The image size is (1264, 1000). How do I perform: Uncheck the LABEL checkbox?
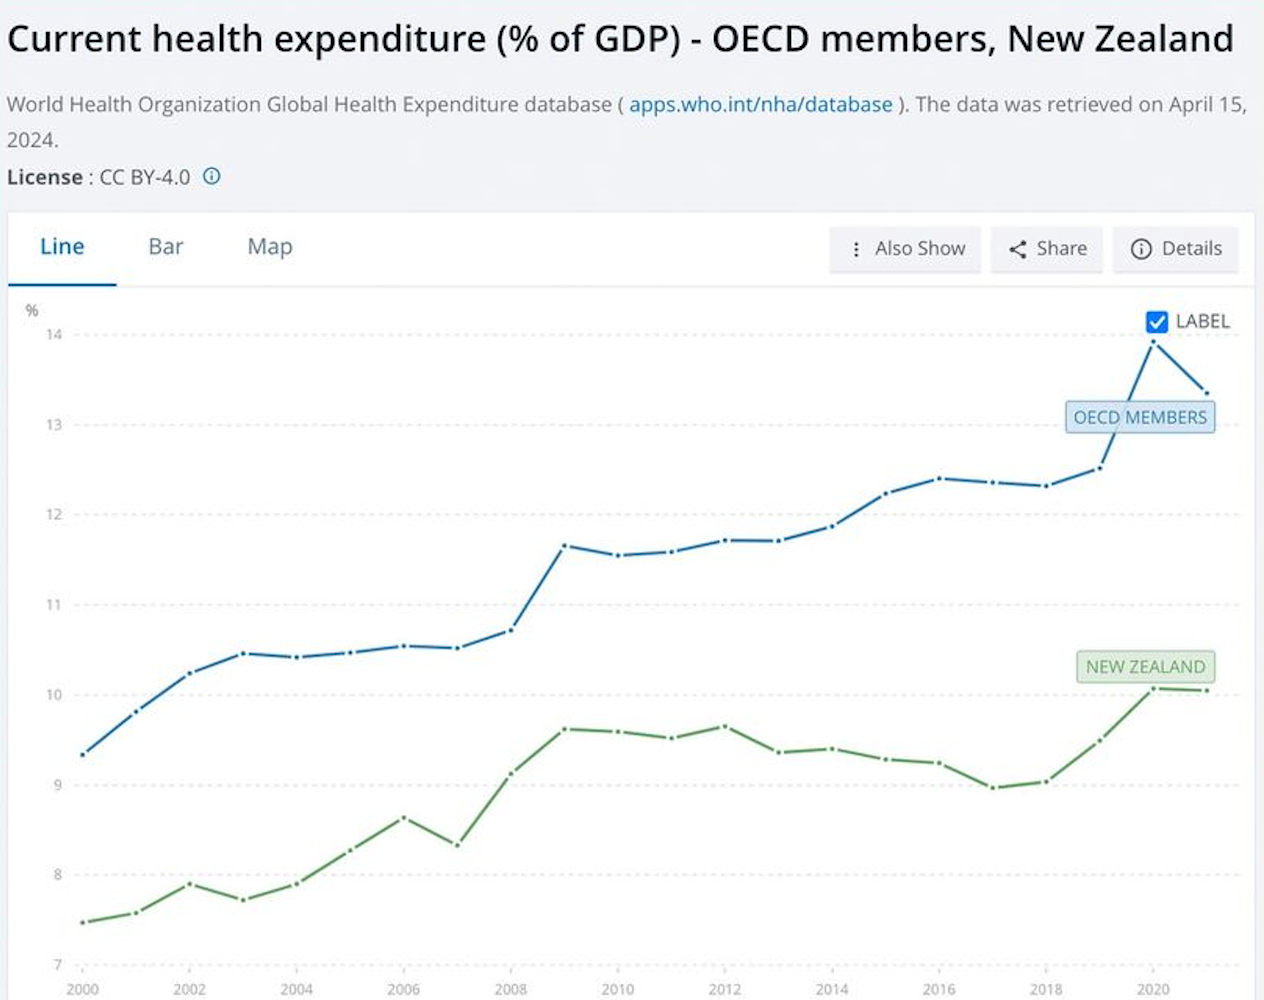(x=1157, y=322)
